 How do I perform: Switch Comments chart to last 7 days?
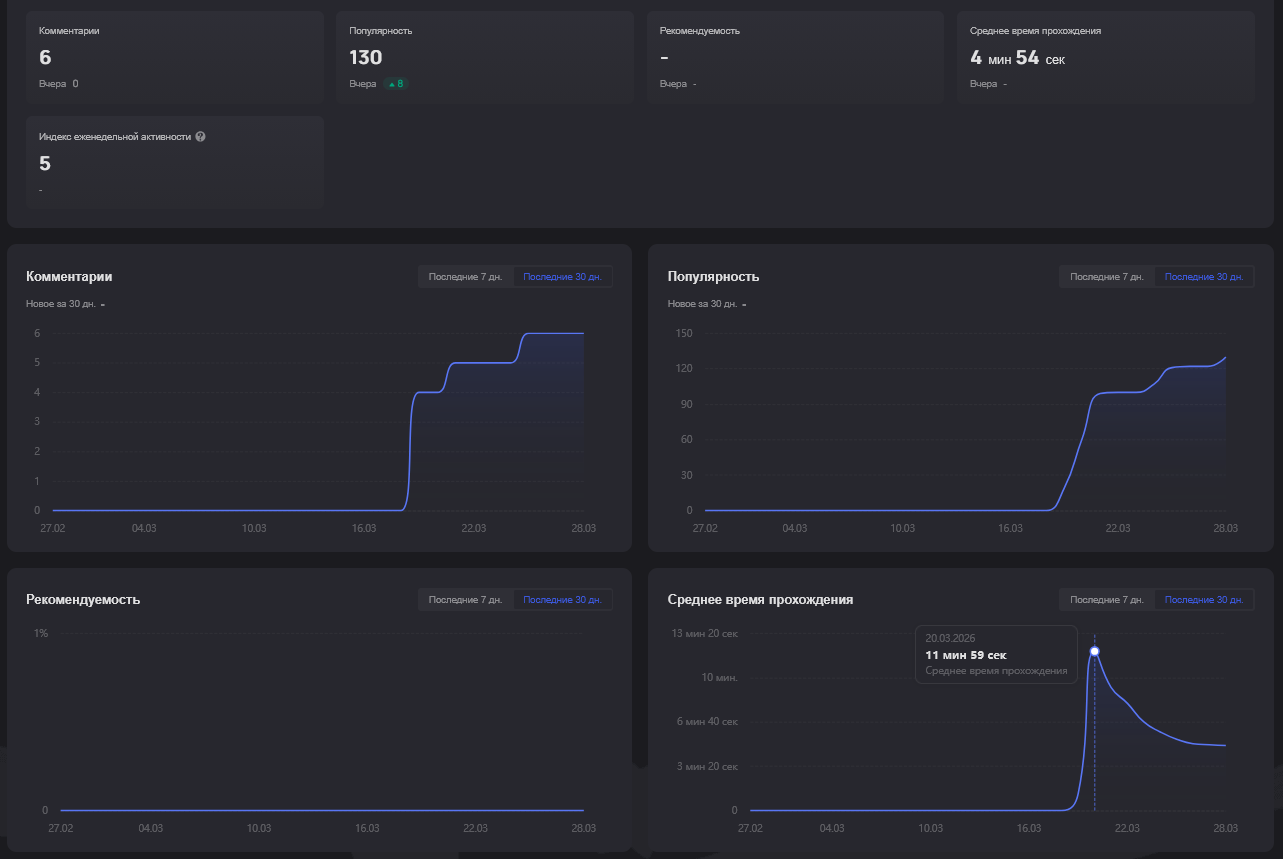[x=466, y=277]
